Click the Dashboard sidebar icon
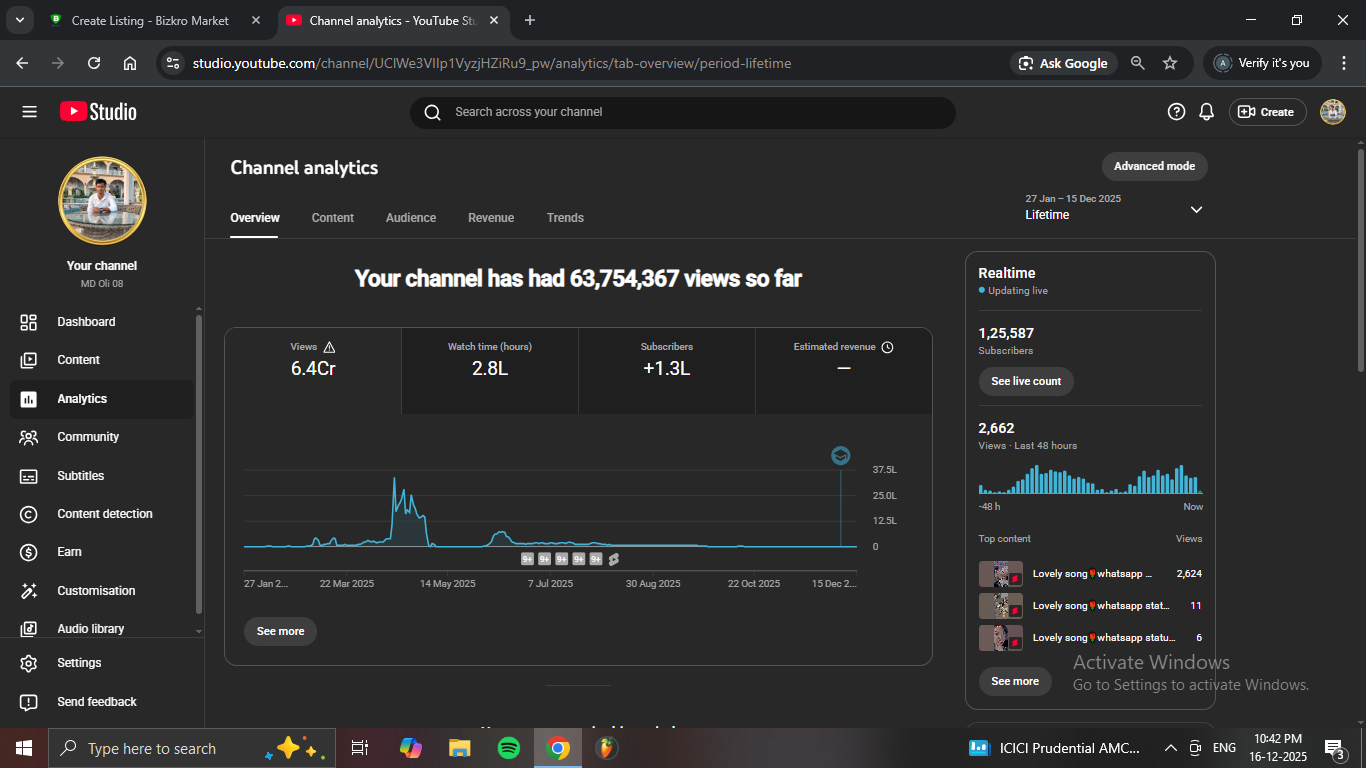 29,322
